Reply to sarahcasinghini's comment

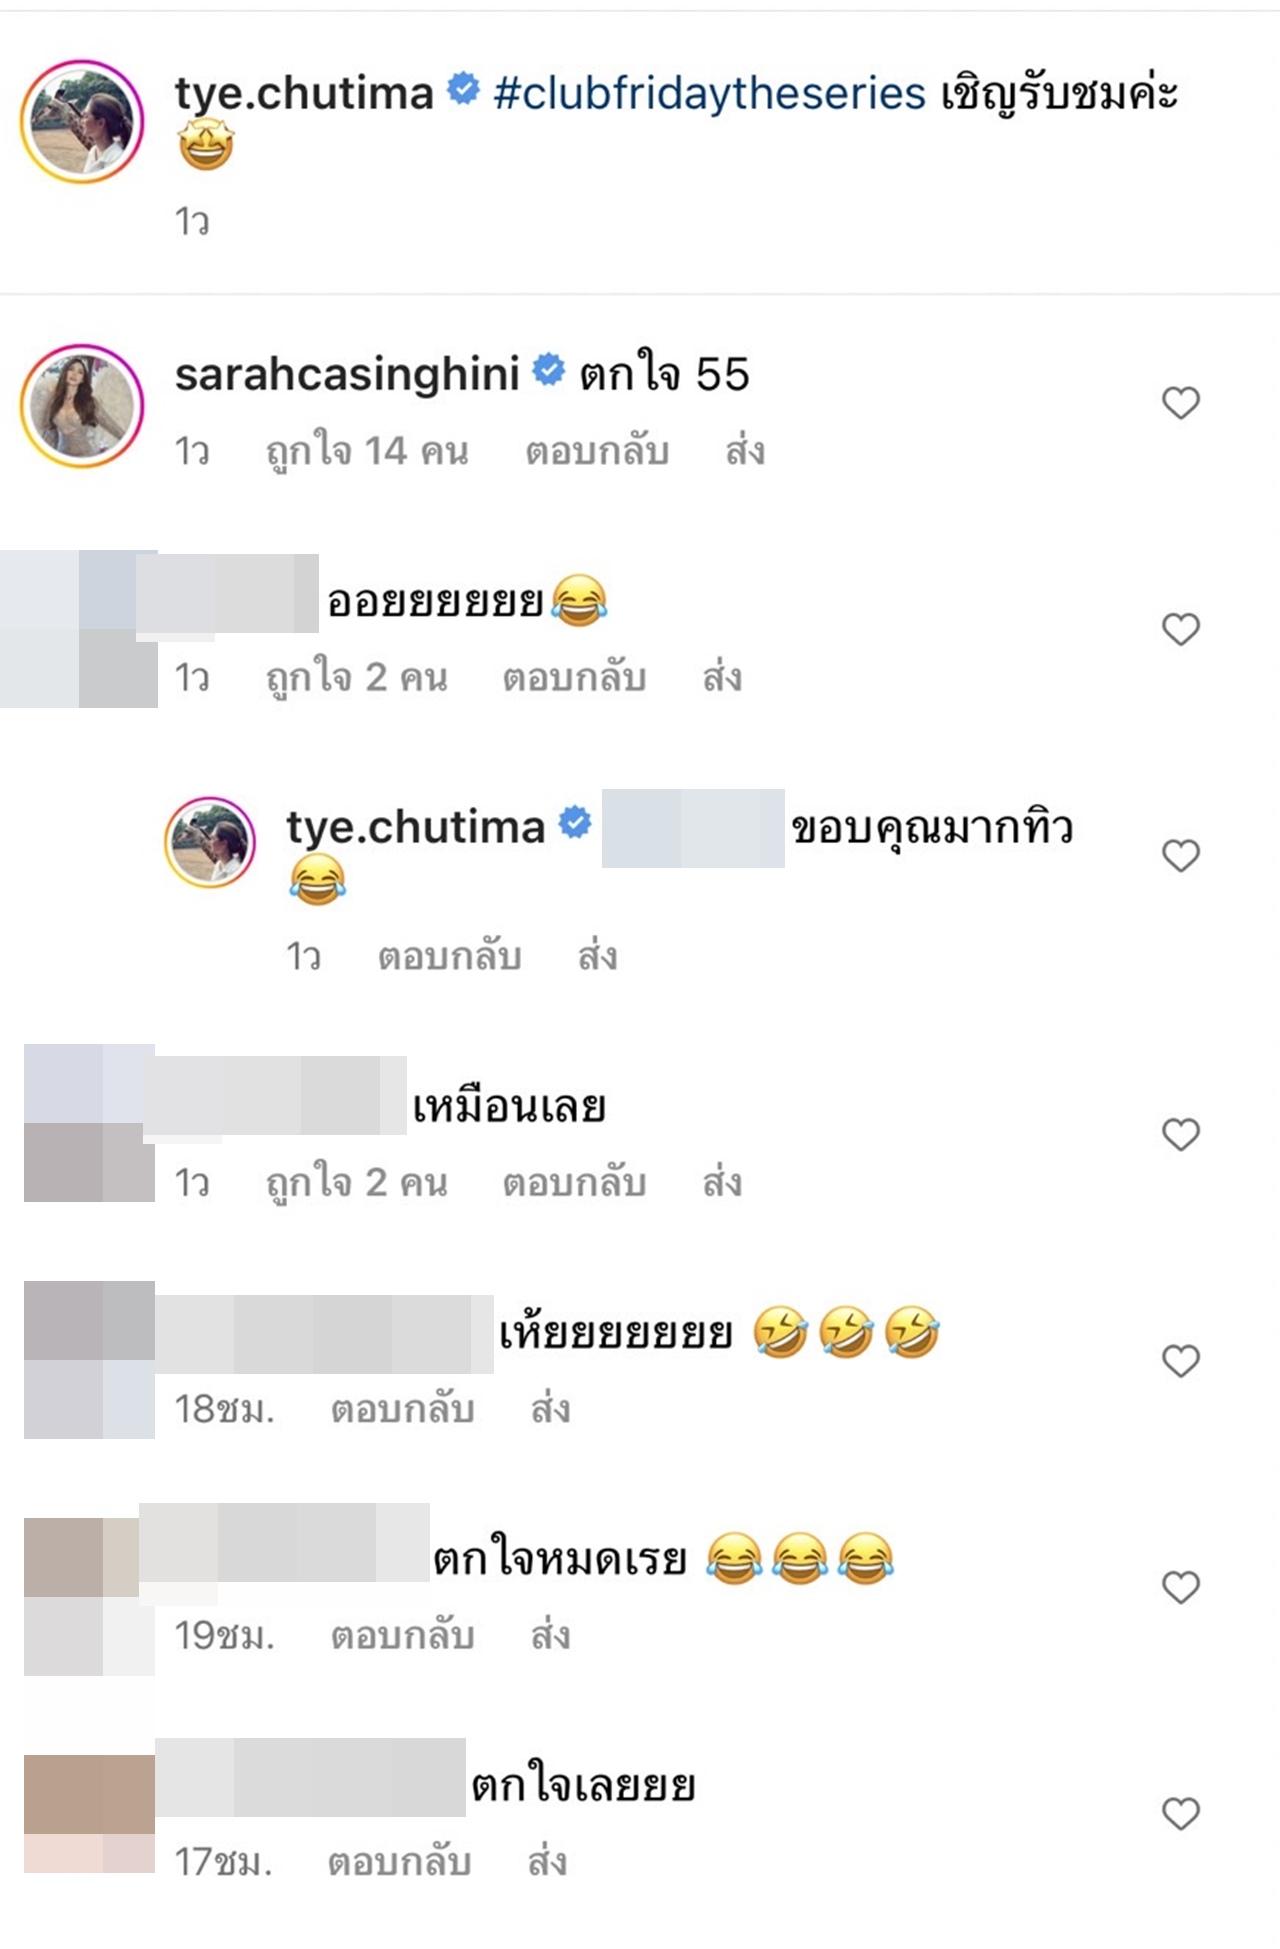click(x=597, y=452)
